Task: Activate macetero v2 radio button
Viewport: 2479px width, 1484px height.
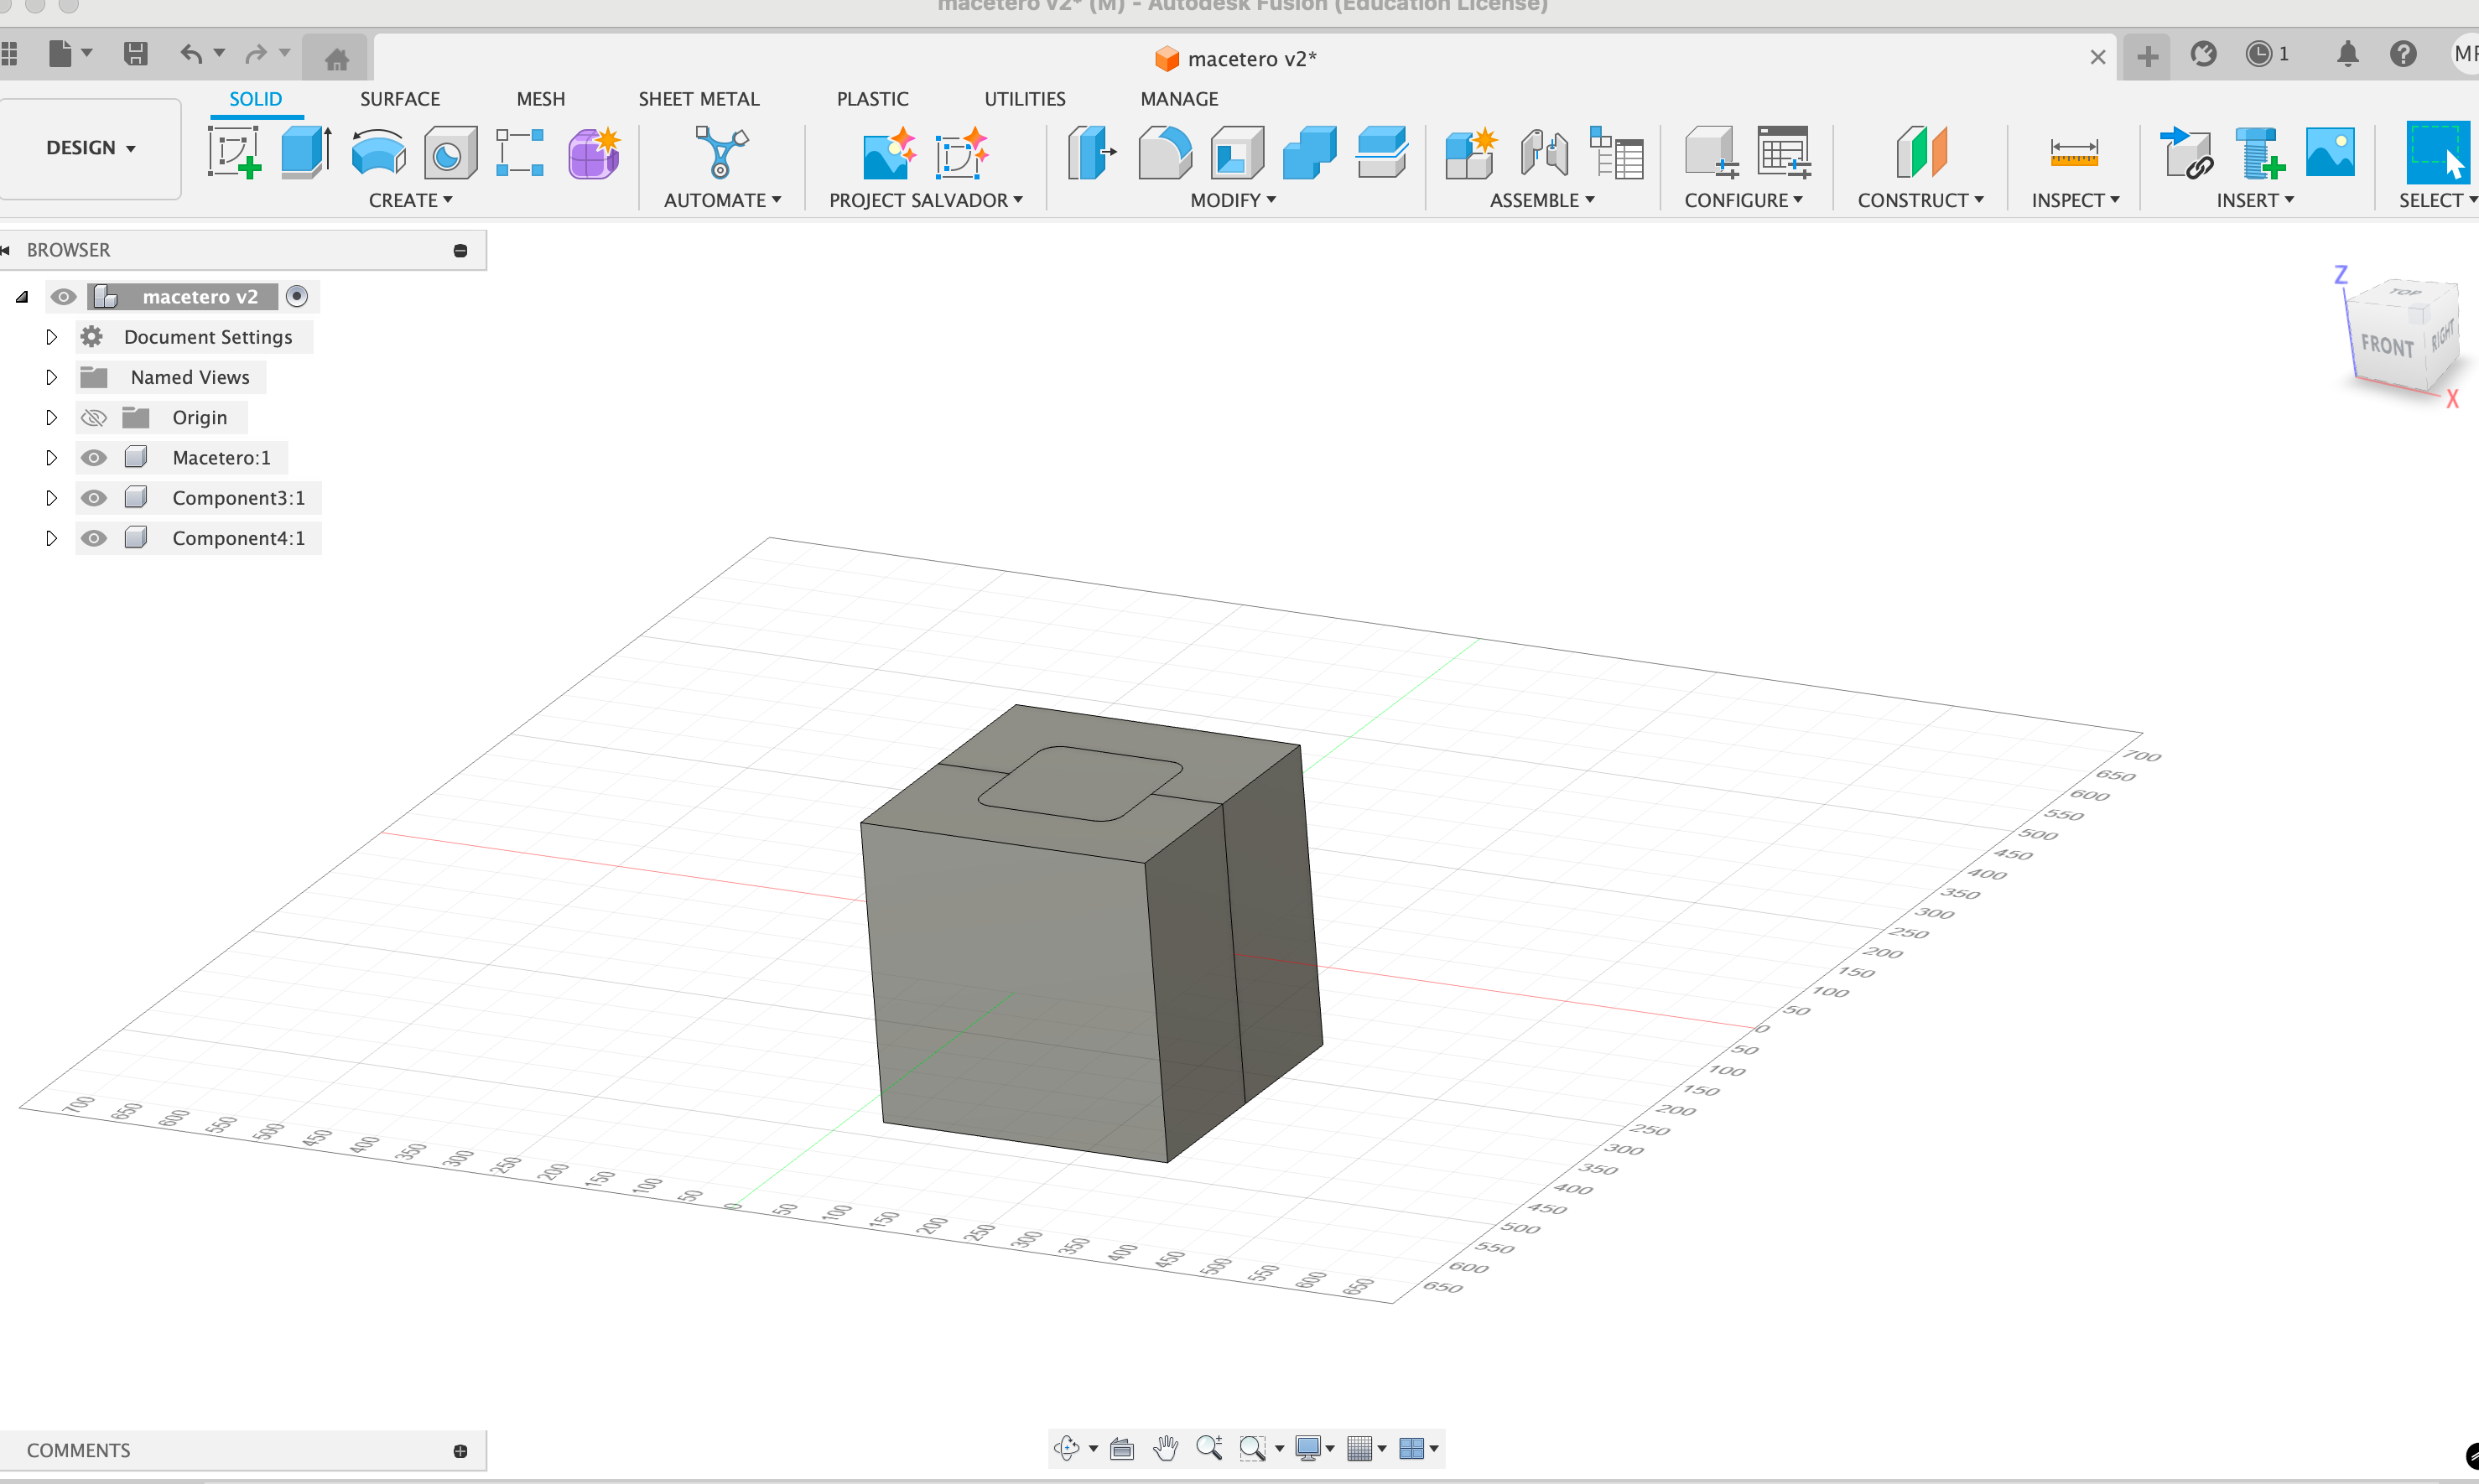Action: click(296, 296)
